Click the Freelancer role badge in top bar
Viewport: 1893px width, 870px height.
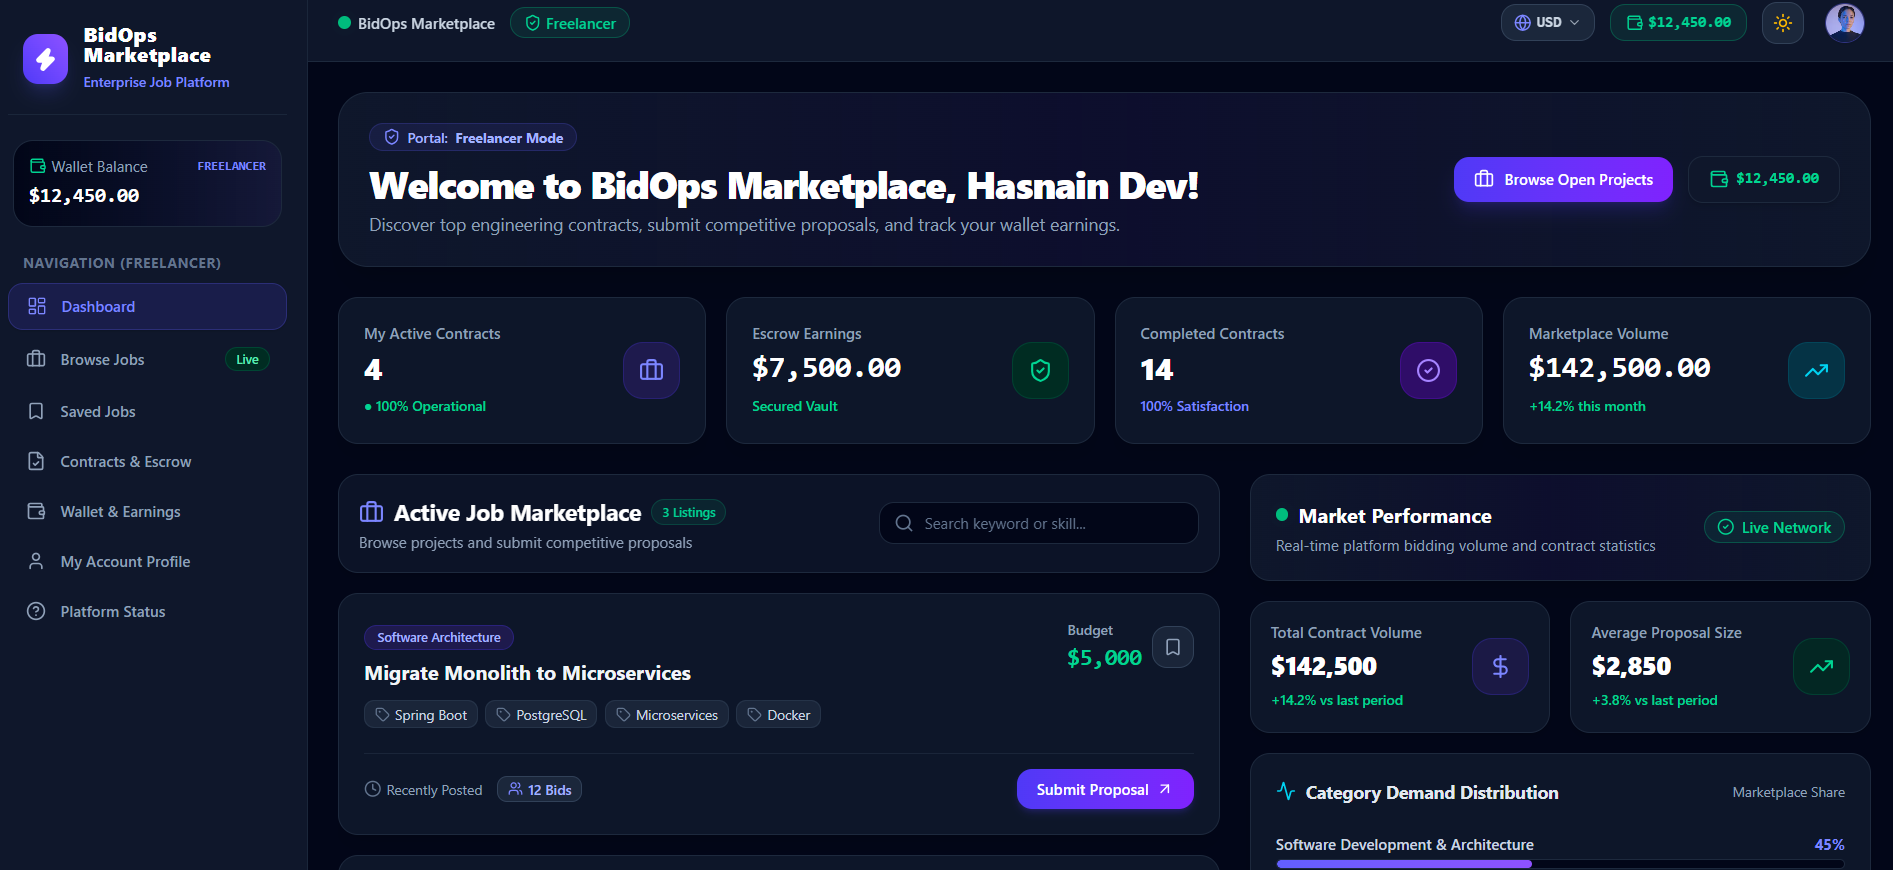tap(570, 23)
